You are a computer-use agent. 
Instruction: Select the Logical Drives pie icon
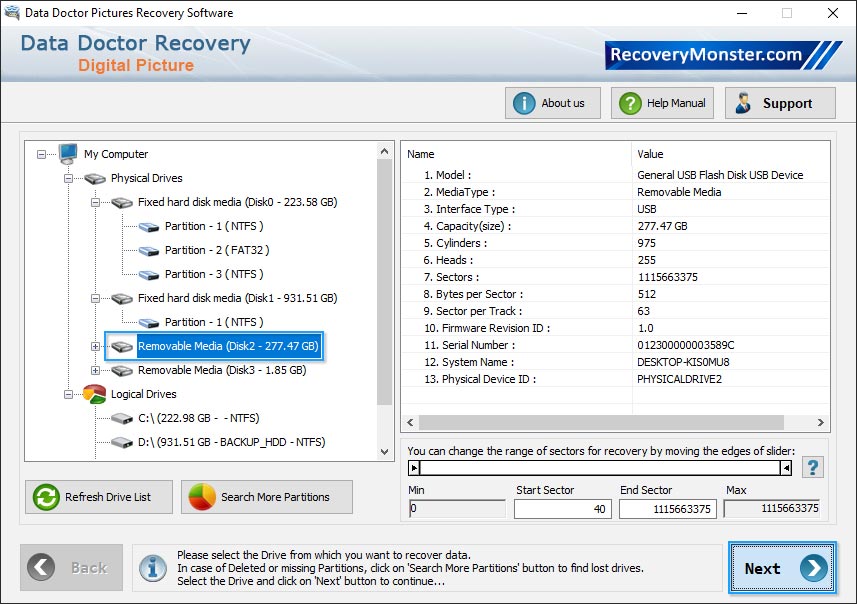tap(95, 394)
